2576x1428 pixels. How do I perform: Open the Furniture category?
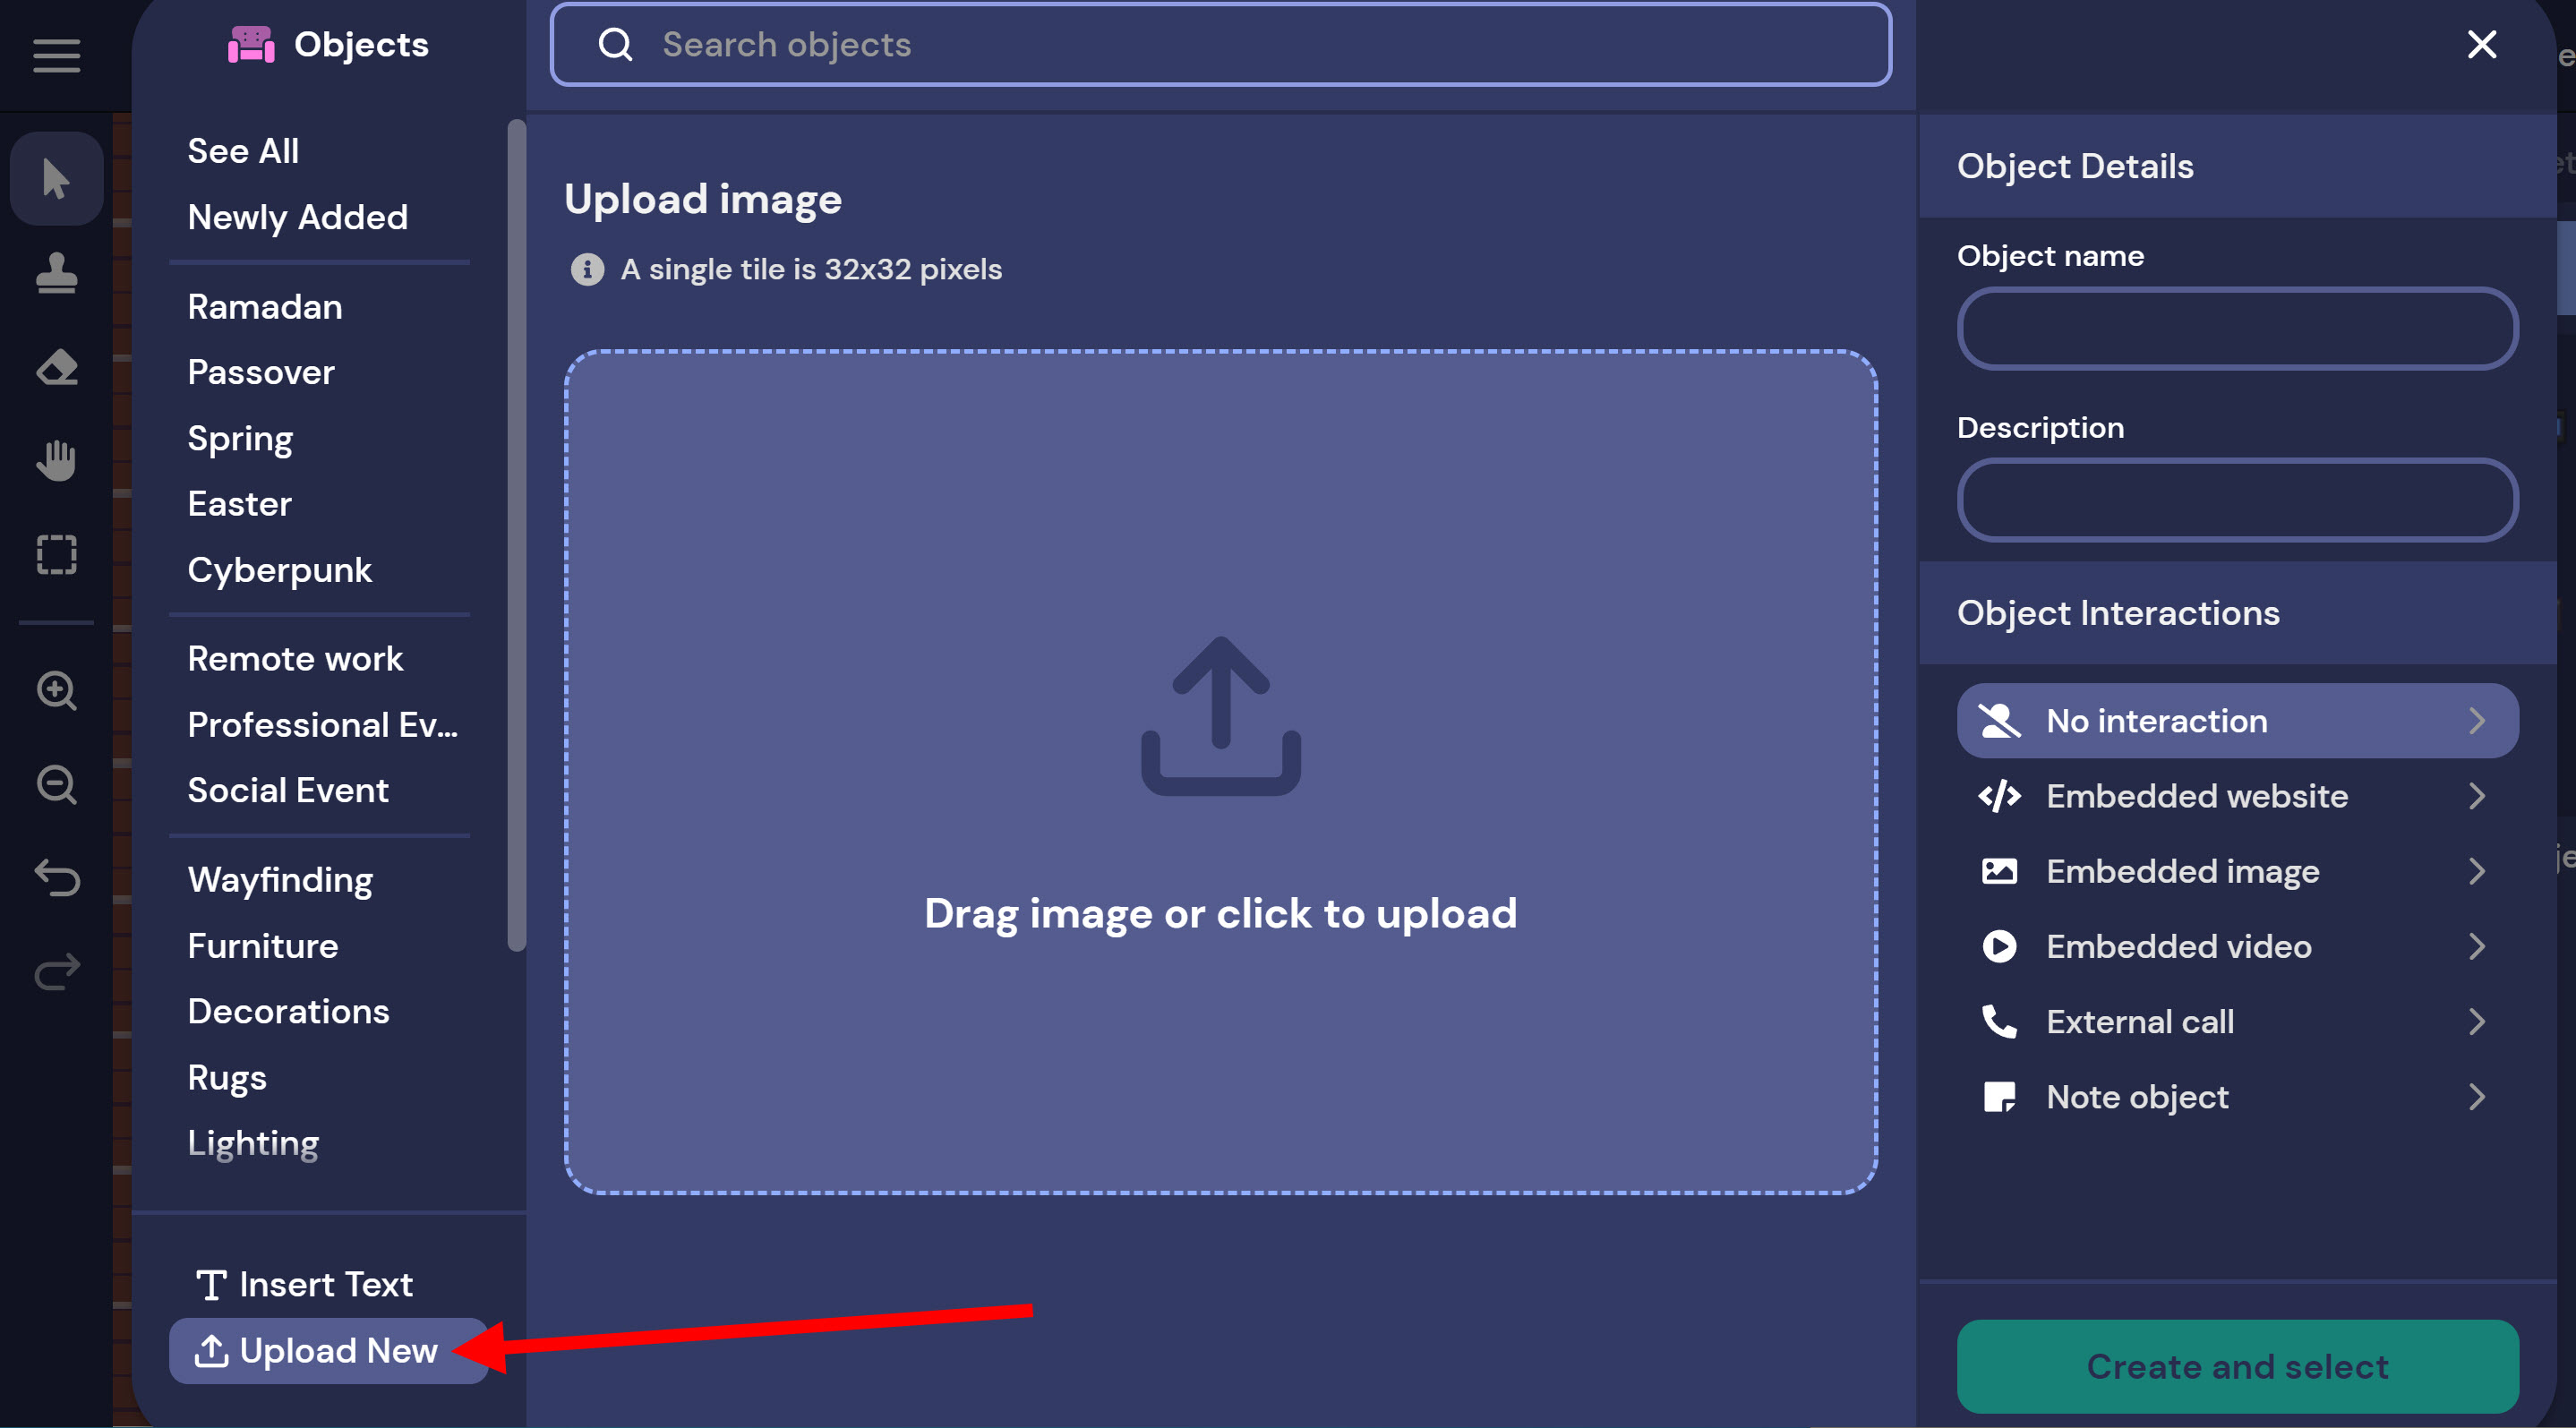point(263,946)
